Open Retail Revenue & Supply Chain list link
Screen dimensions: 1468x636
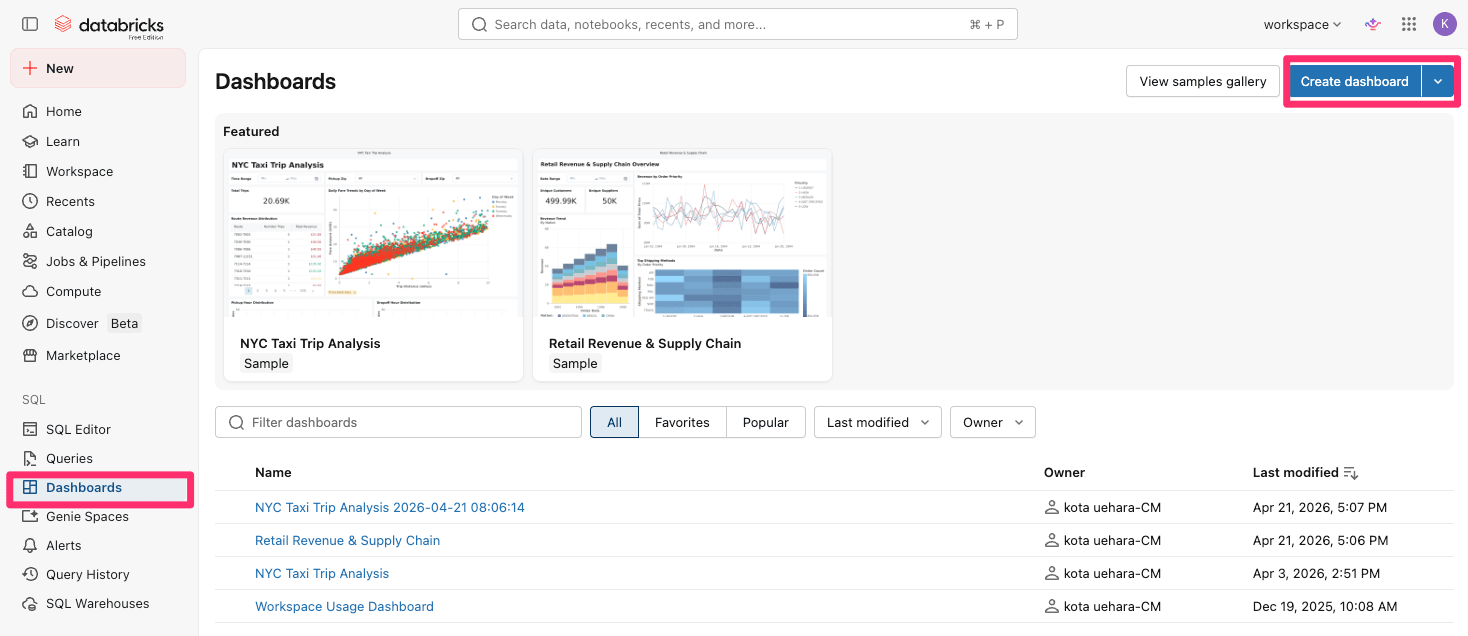347,540
